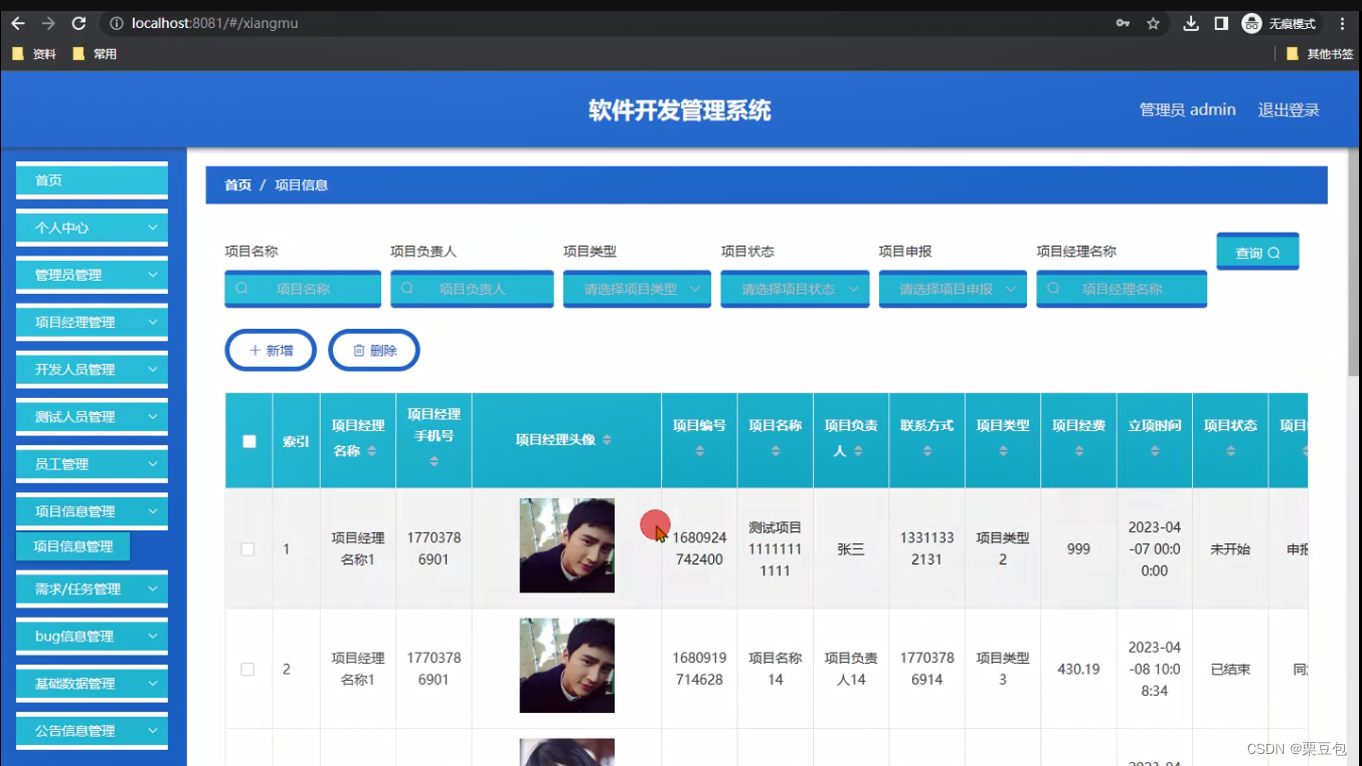Click 退出登录 logout link

(x=1288, y=110)
